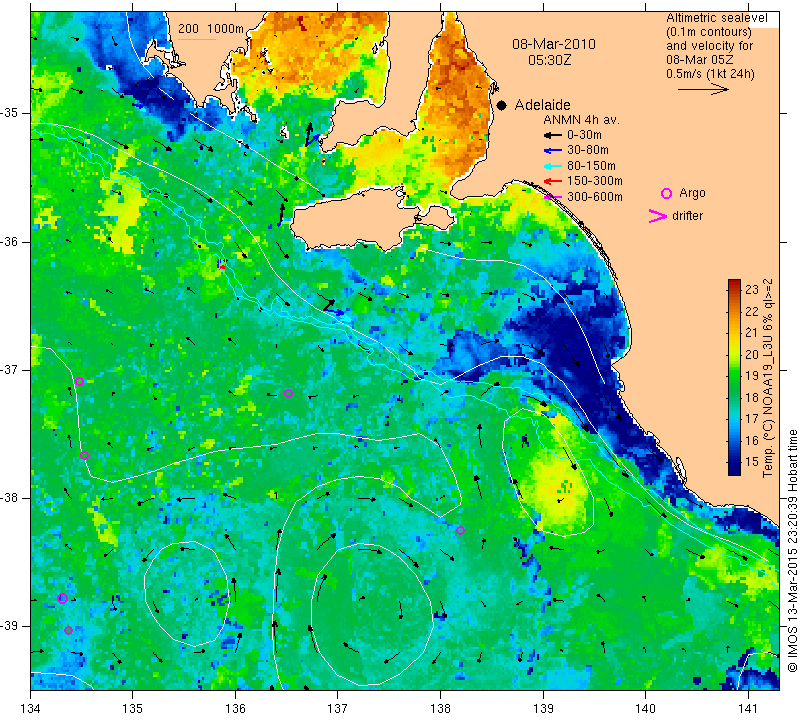Click the black 0-30m legend arrow
The width and height of the screenshot is (800, 720).
click(x=553, y=135)
